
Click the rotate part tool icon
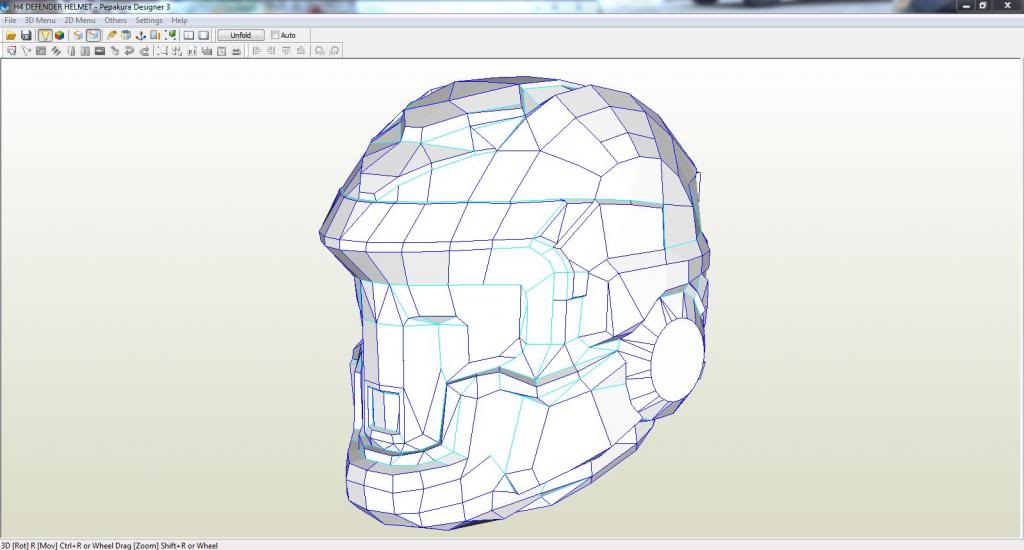click(x=26, y=51)
